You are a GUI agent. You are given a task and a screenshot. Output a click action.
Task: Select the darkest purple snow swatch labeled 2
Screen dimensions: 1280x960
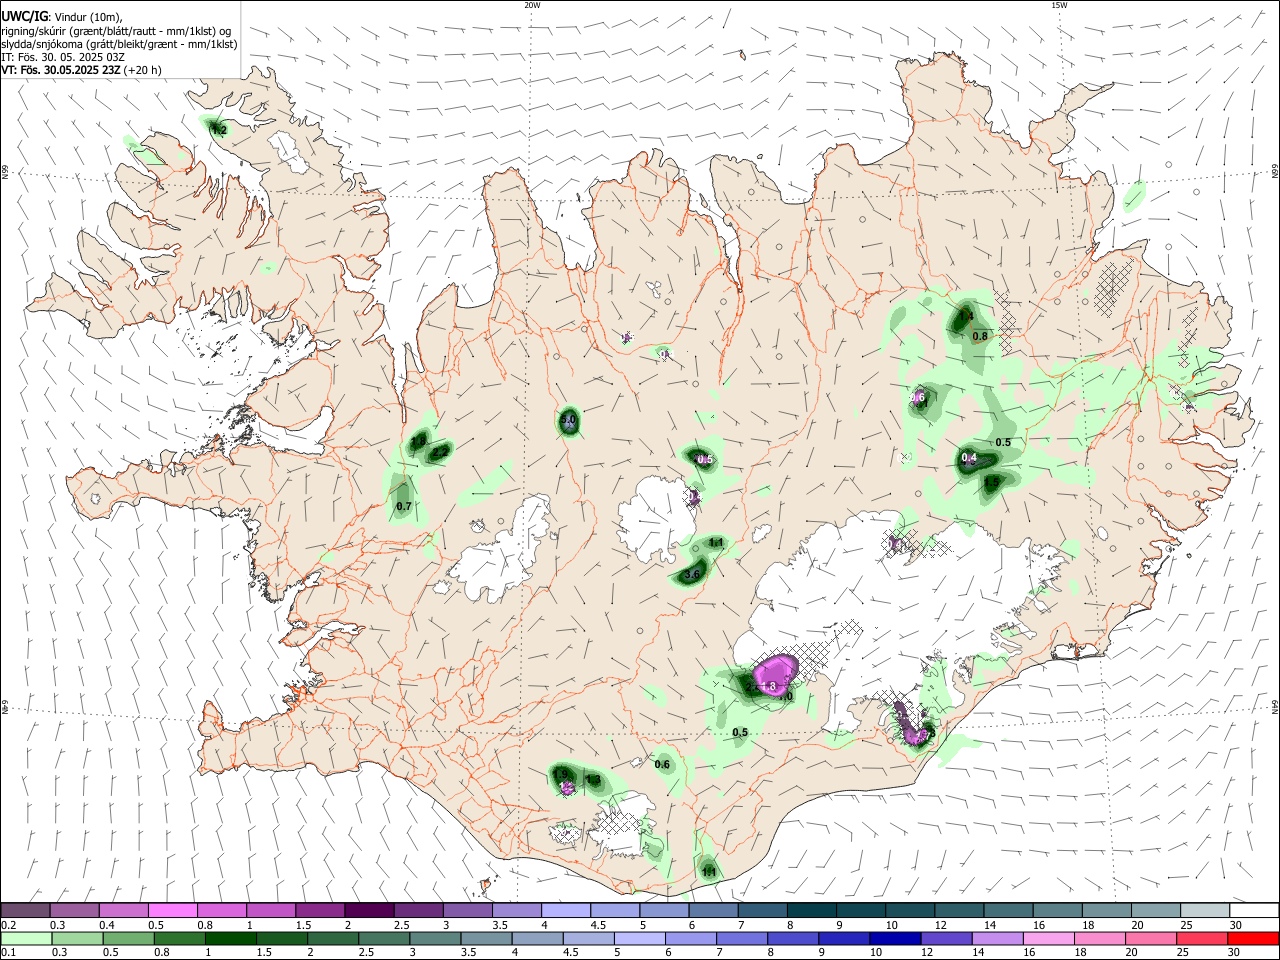369,910
